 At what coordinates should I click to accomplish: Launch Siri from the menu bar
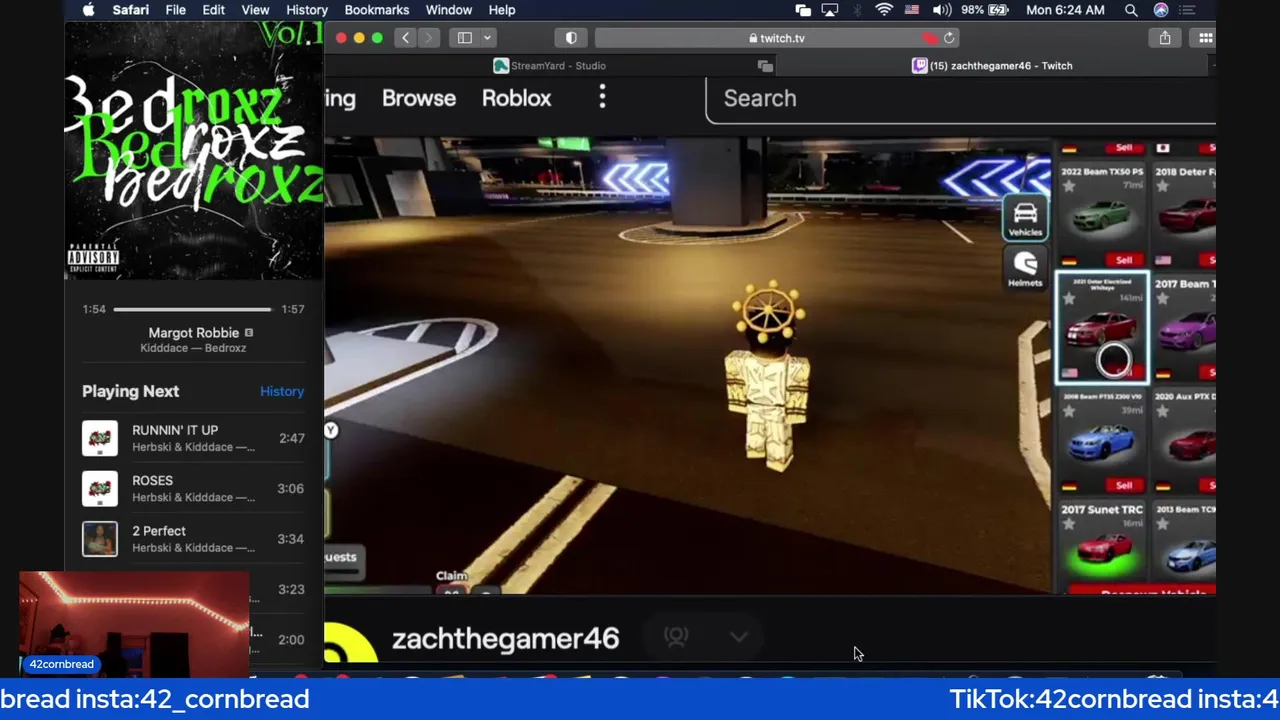pos(1161,10)
